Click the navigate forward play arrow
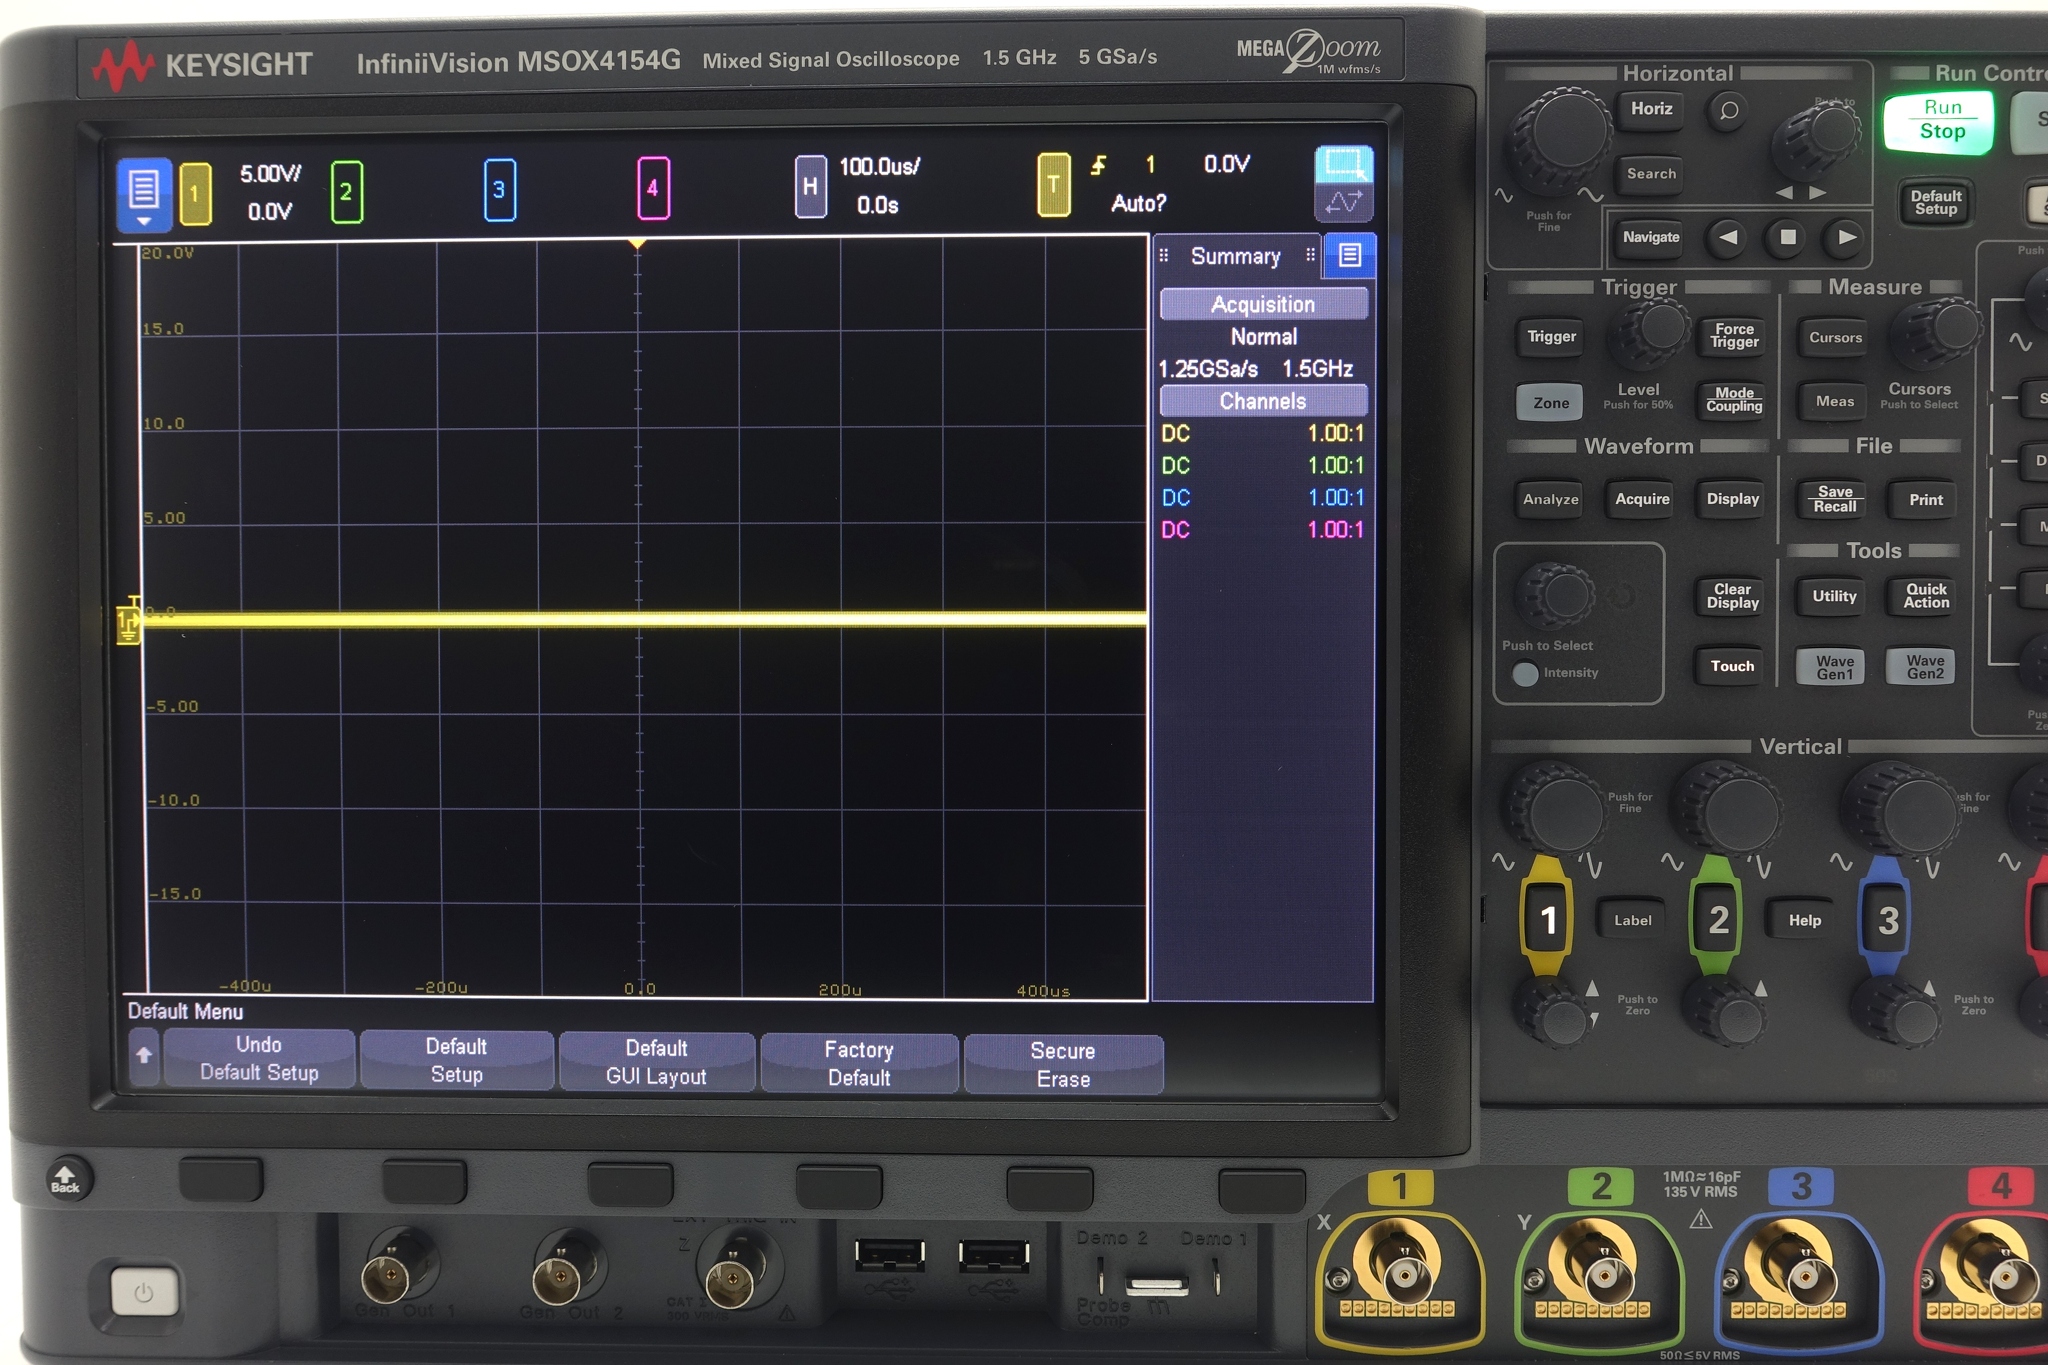Image resolution: width=2048 pixels, height=1365 pixels. (x=1846, y=238)
